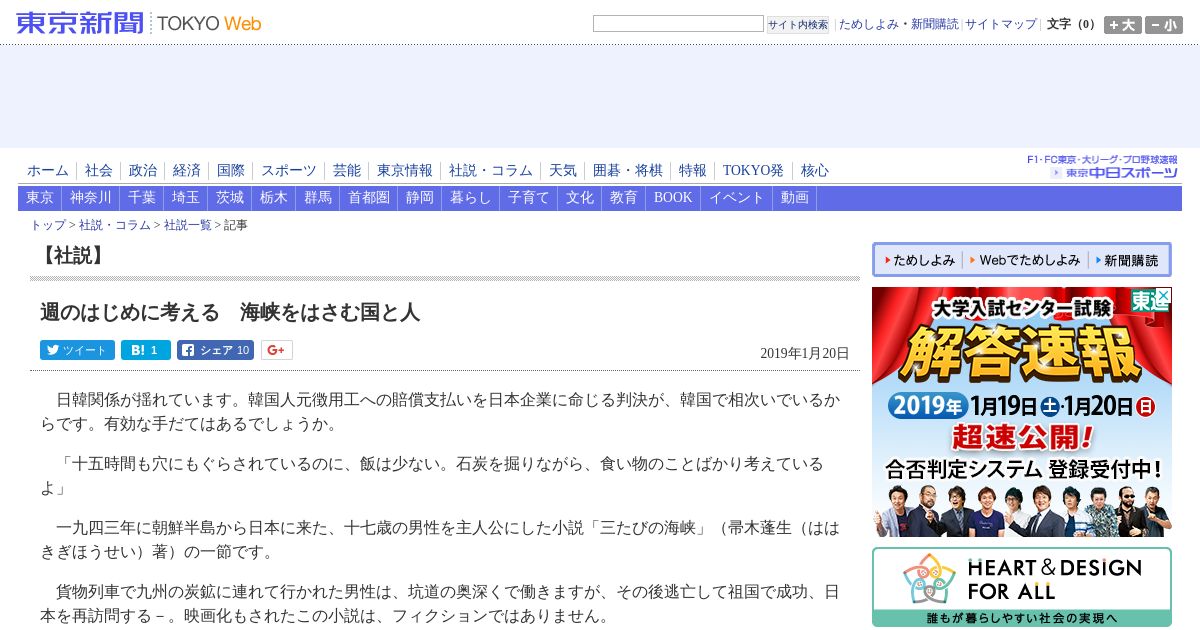Open the 東京情報 section
Image resolution: width=1200 pixels, height=630 pixels.
(x=405, y=171)
